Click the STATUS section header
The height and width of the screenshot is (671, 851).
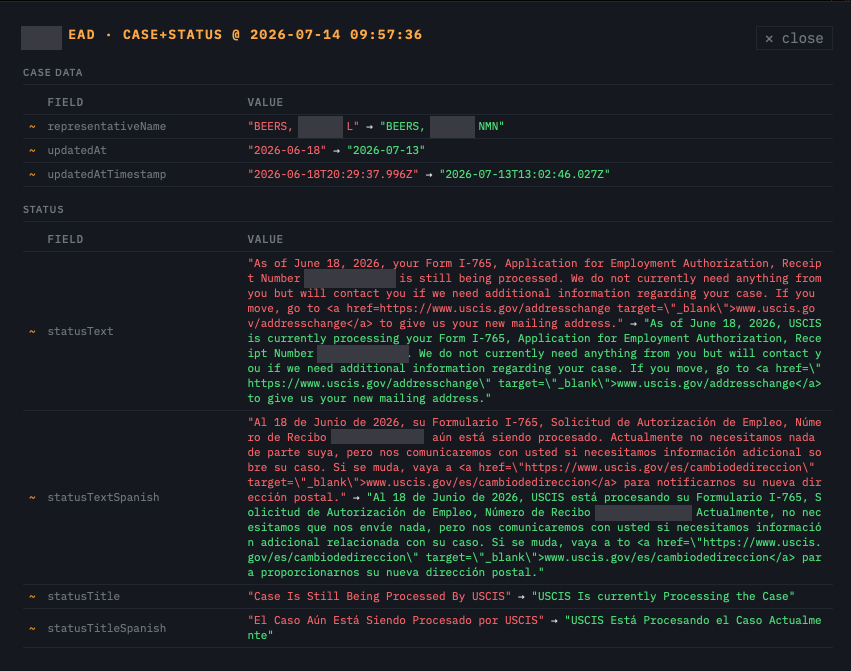click(43, 210)
